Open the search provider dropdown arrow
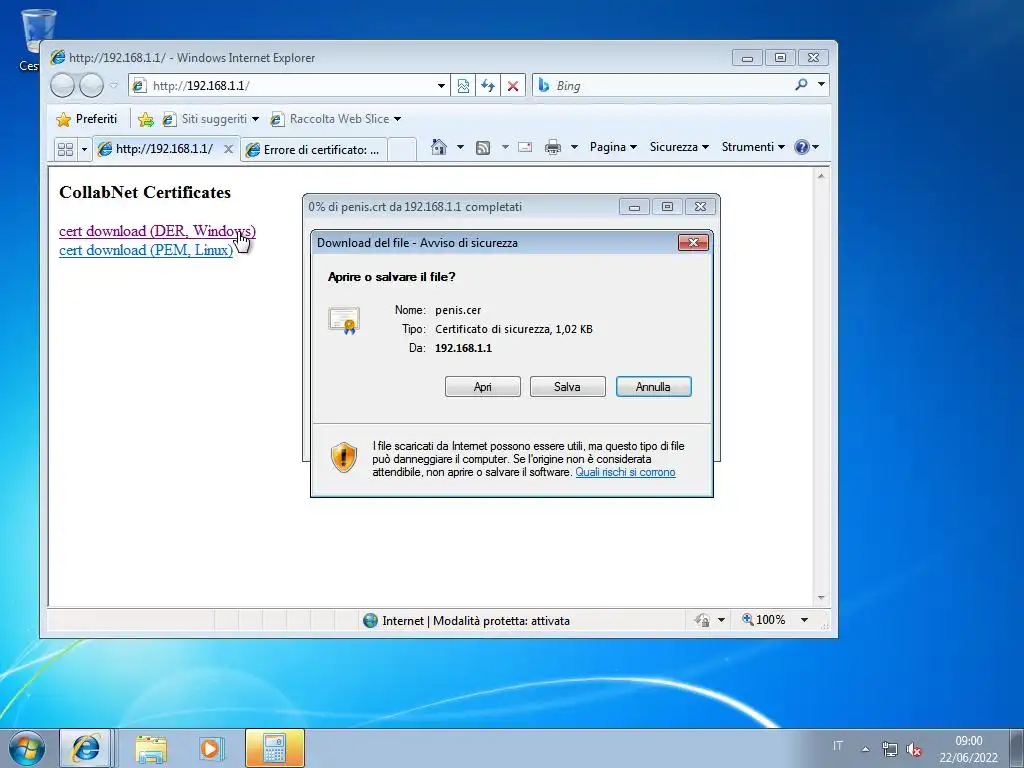The width and height of the screenshot is (1024, 768). 822,85
